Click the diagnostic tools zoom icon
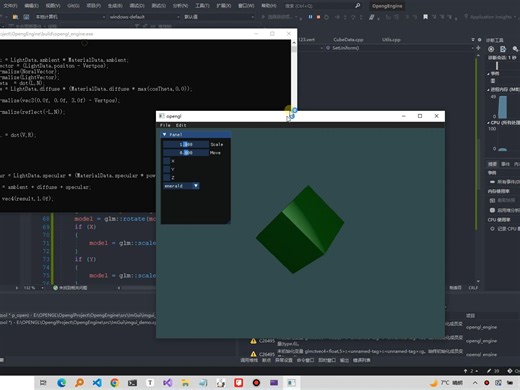The image size is (520, 390). point(515,49)
